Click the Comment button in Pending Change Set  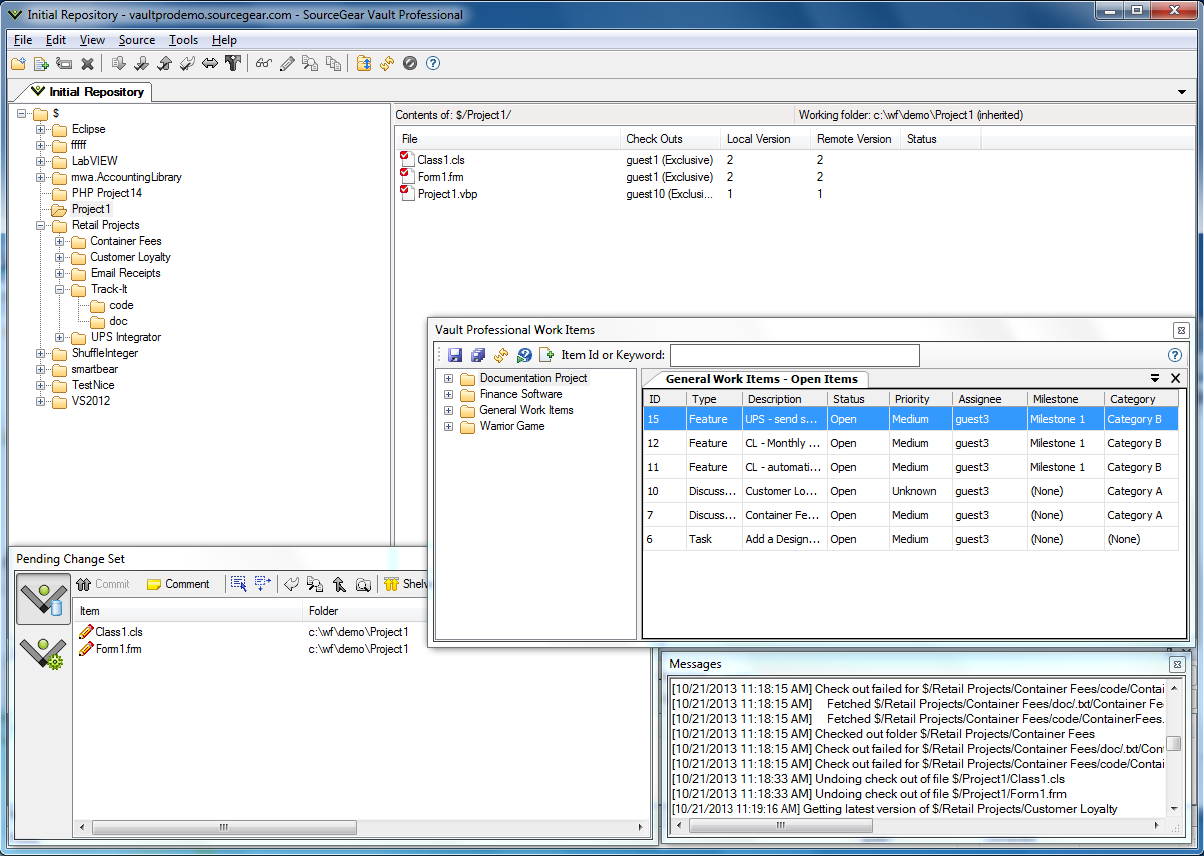coord(178,584)
